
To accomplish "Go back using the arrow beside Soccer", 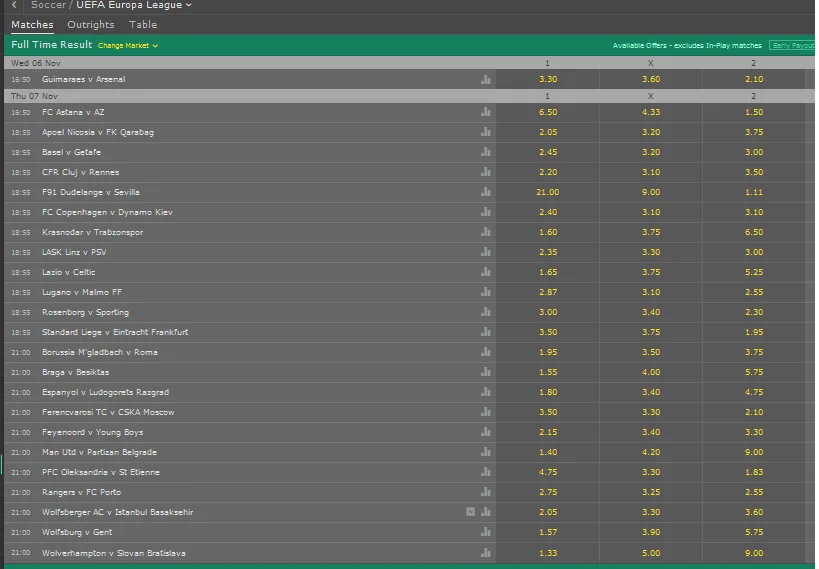I will [14, 5].
